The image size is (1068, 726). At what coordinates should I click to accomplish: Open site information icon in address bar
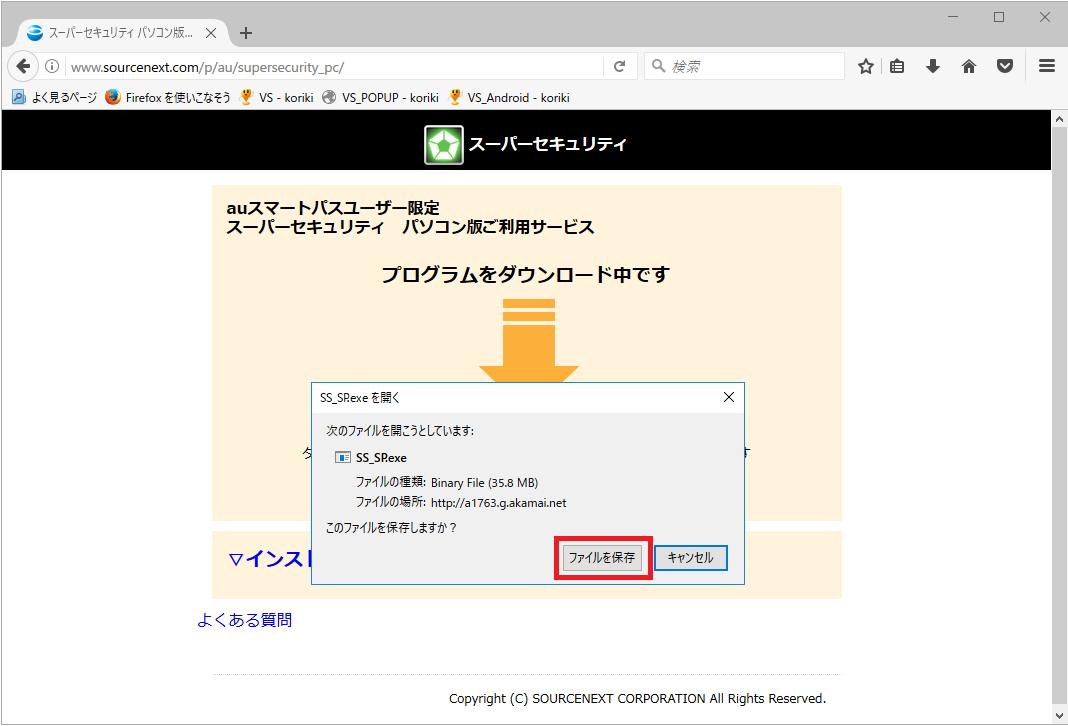(x=52, y=66)
